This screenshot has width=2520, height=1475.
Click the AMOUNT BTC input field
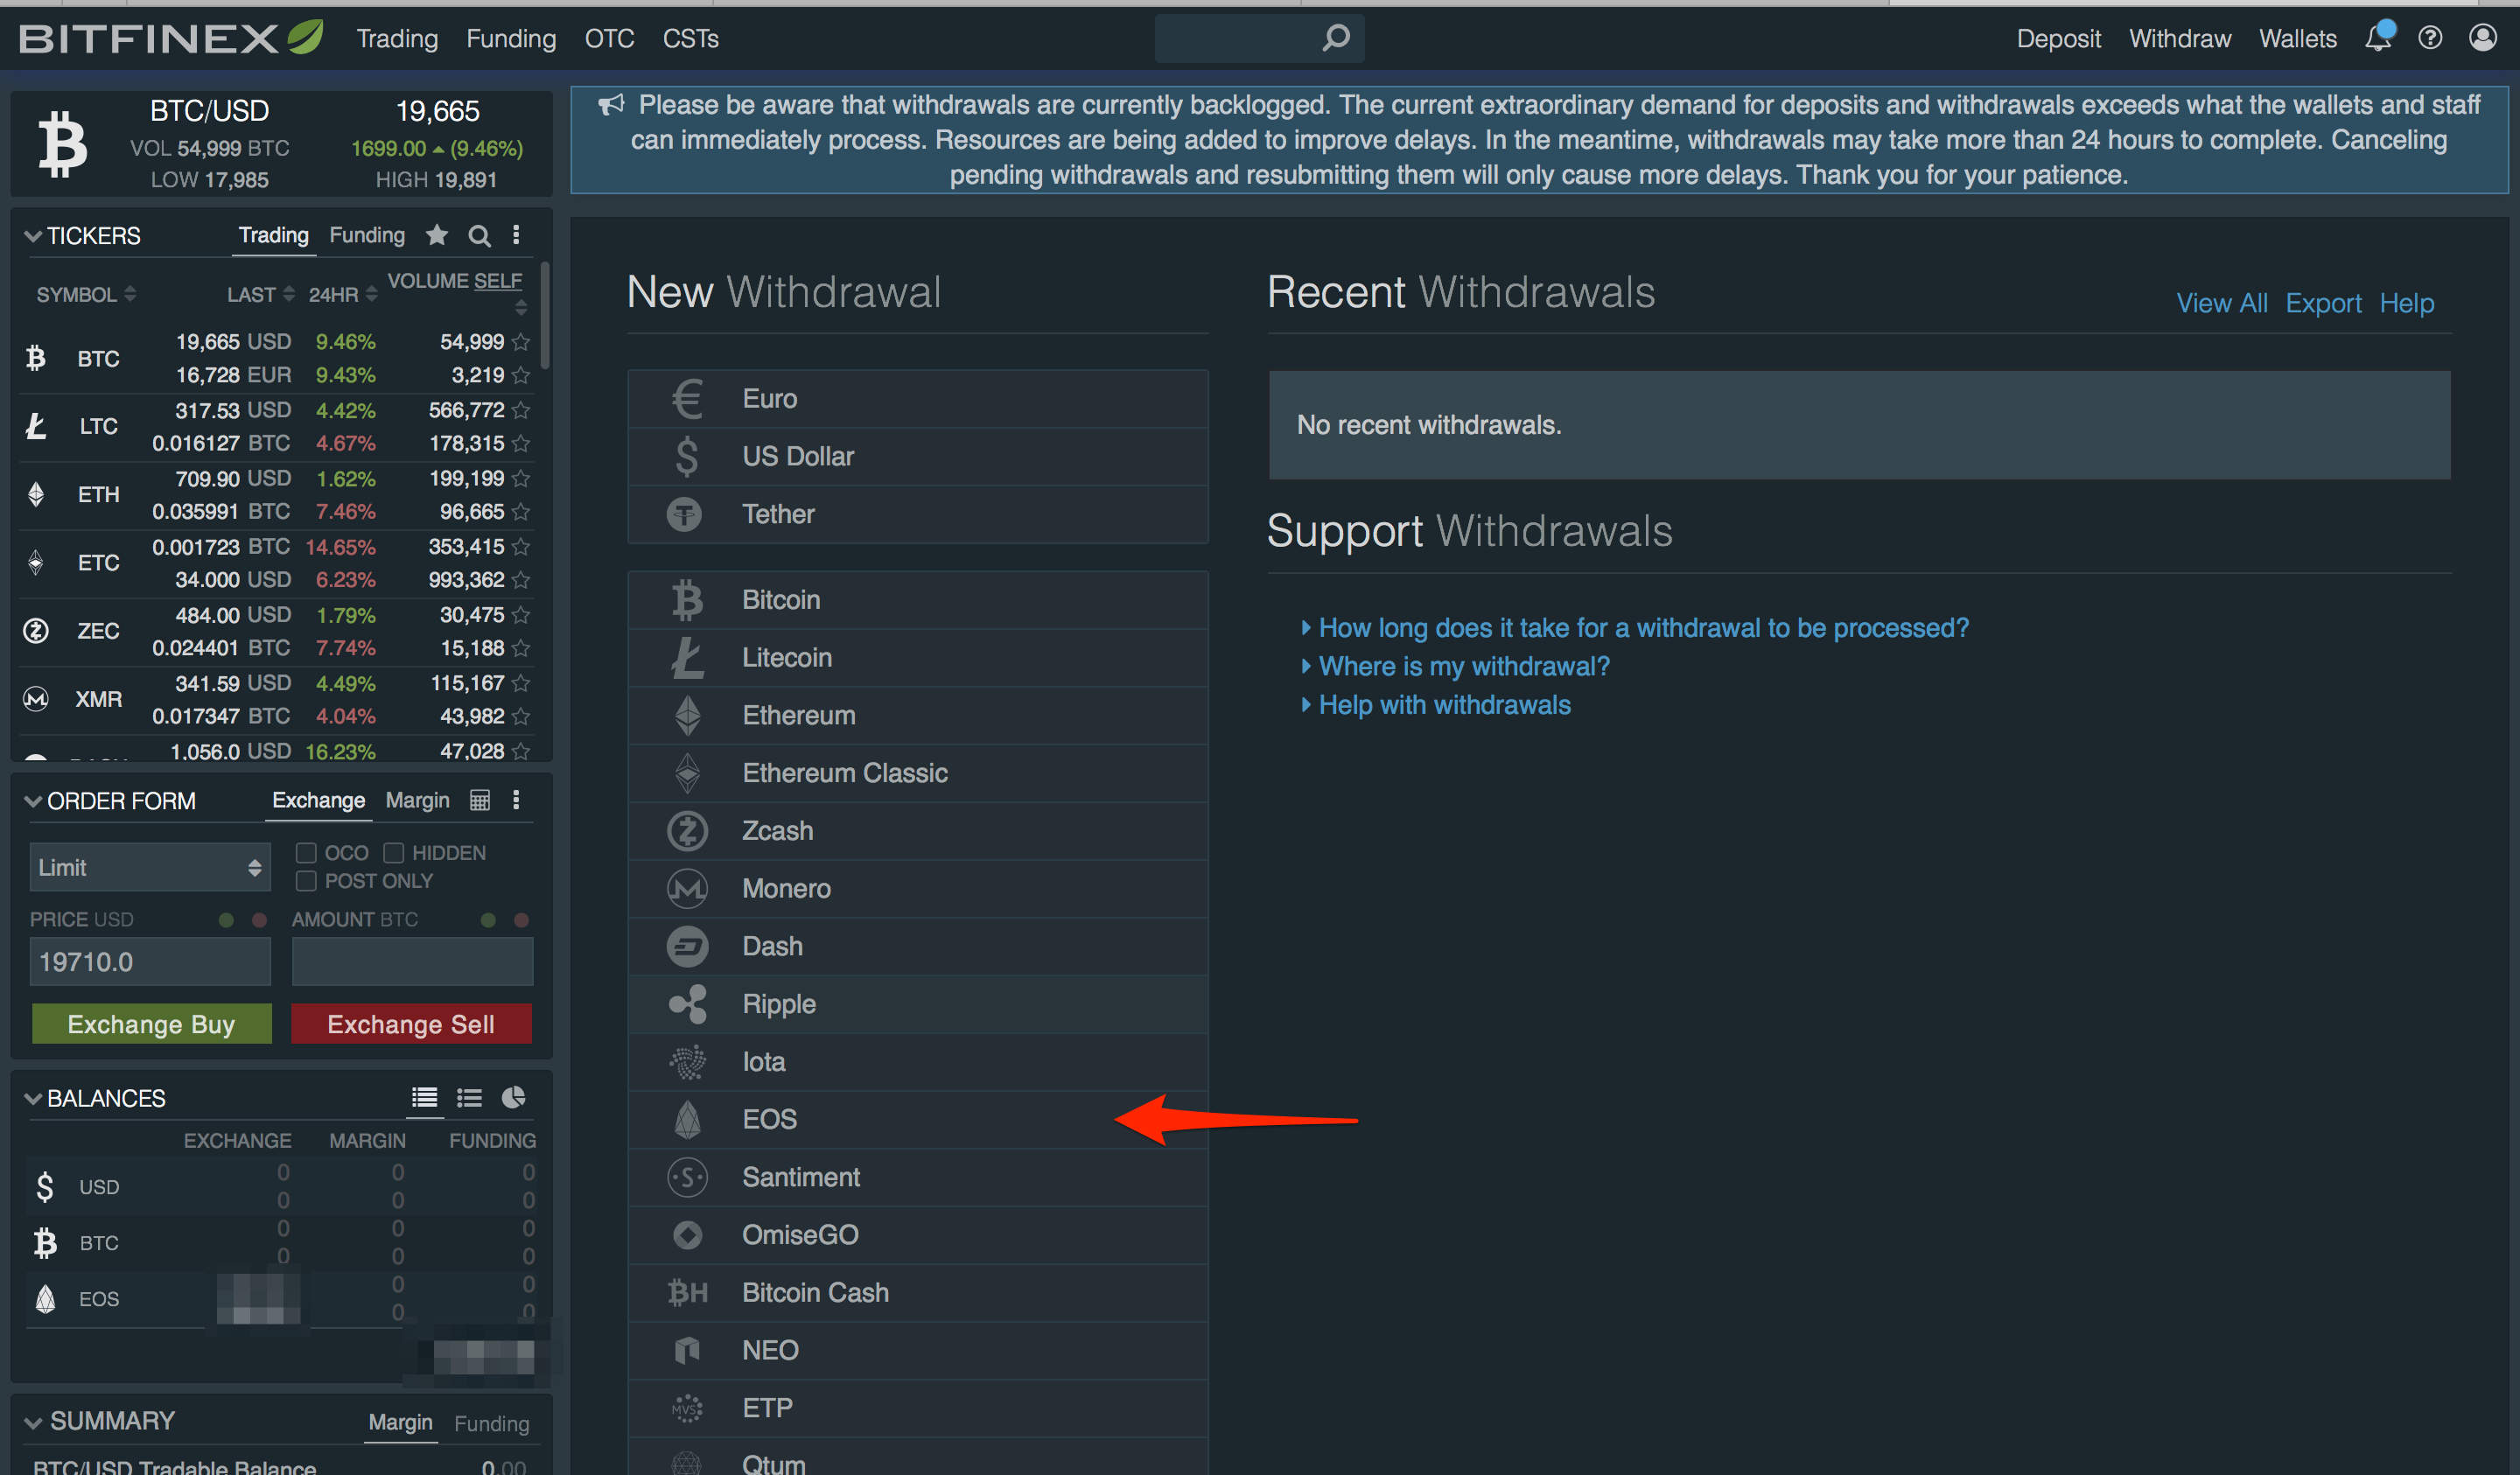pyautogui.click(x=412, y=961)
